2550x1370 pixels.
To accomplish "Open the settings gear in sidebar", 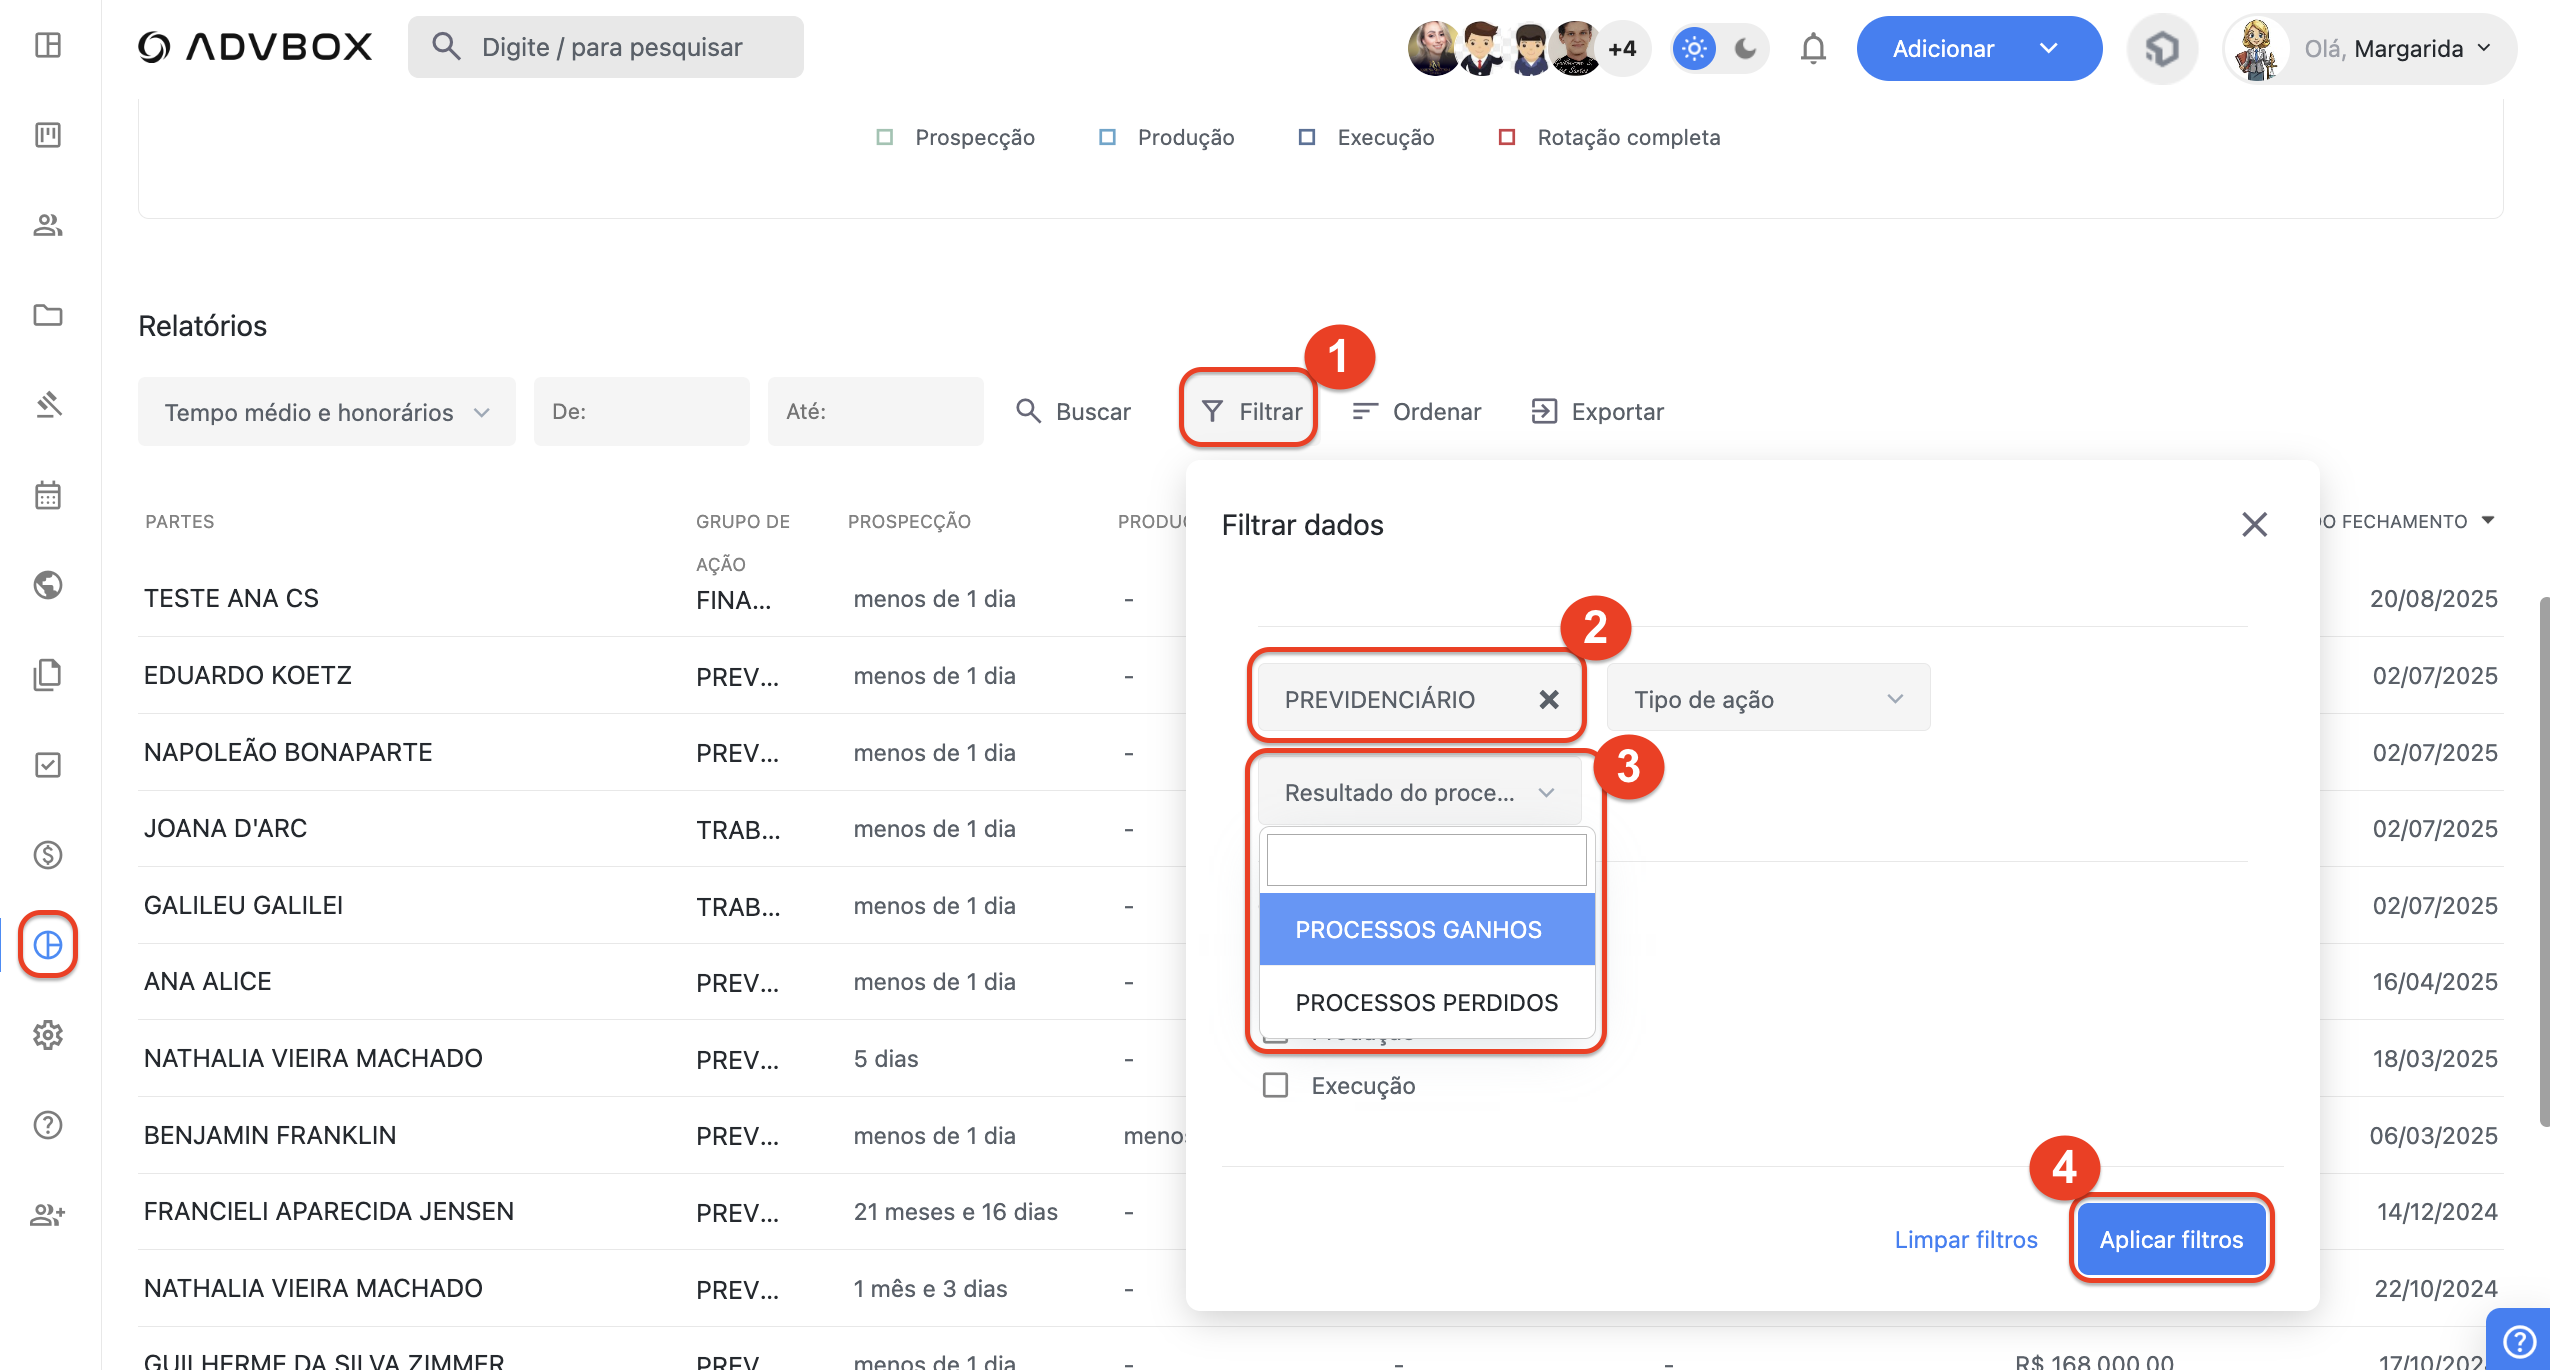I will coord(48,1035).
